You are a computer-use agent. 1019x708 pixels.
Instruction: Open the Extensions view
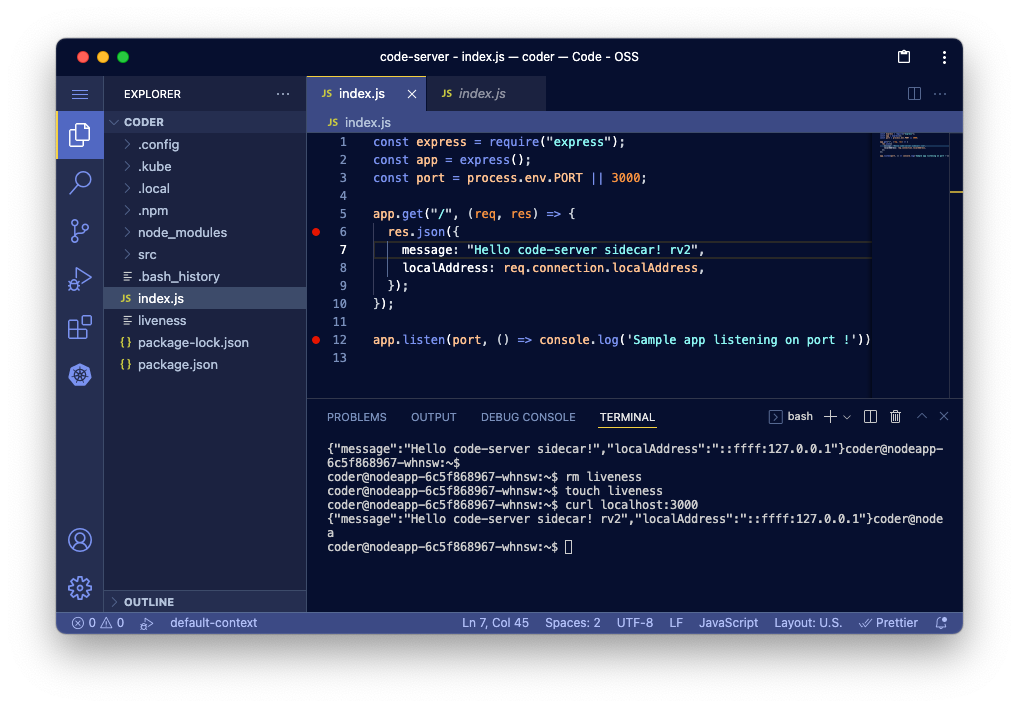[x=79, y=327]
